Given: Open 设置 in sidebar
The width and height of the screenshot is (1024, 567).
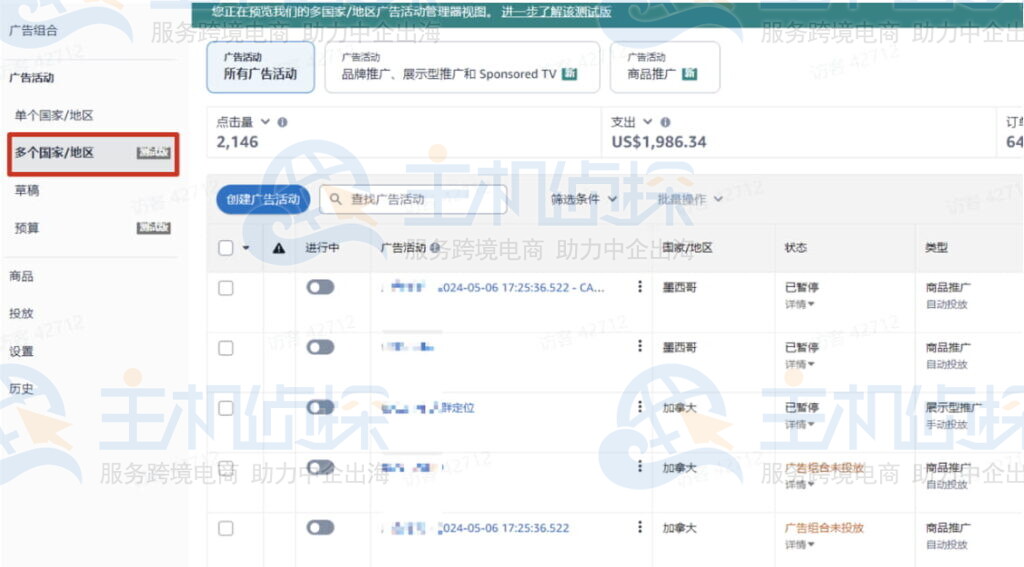Looking at the screenshot, I should coord(21,351).
